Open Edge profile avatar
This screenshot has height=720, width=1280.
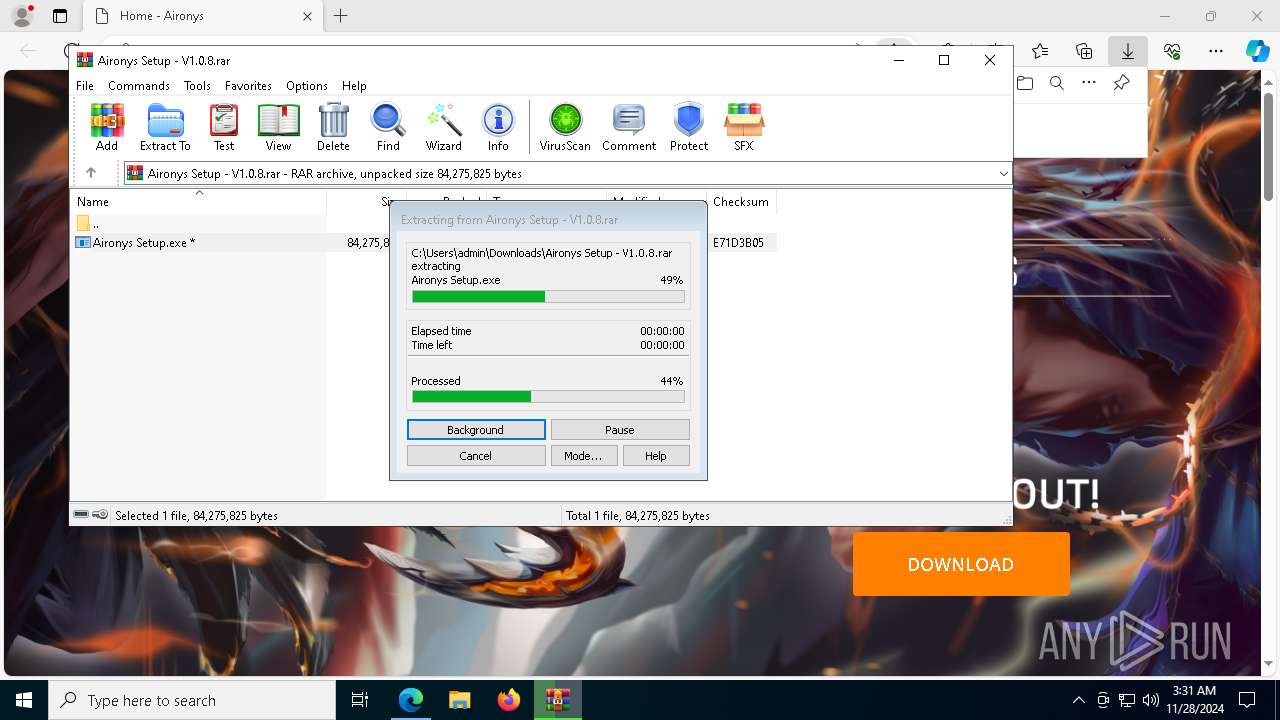(22, 16)
